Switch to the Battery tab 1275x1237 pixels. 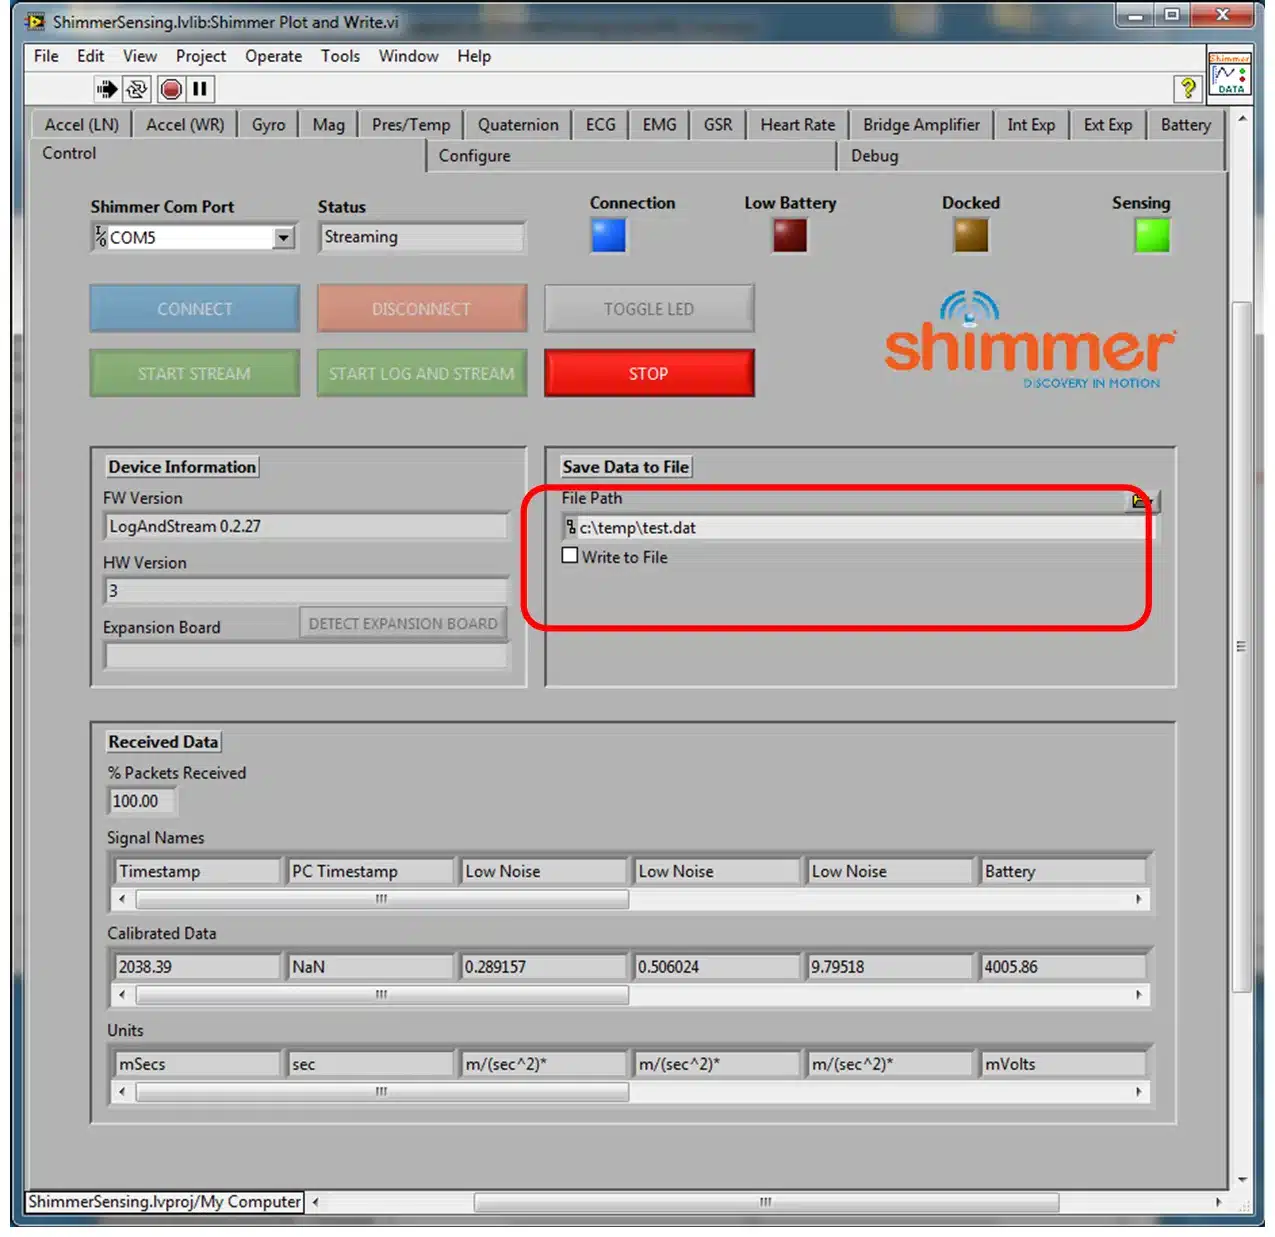[x=1185, y=125]
